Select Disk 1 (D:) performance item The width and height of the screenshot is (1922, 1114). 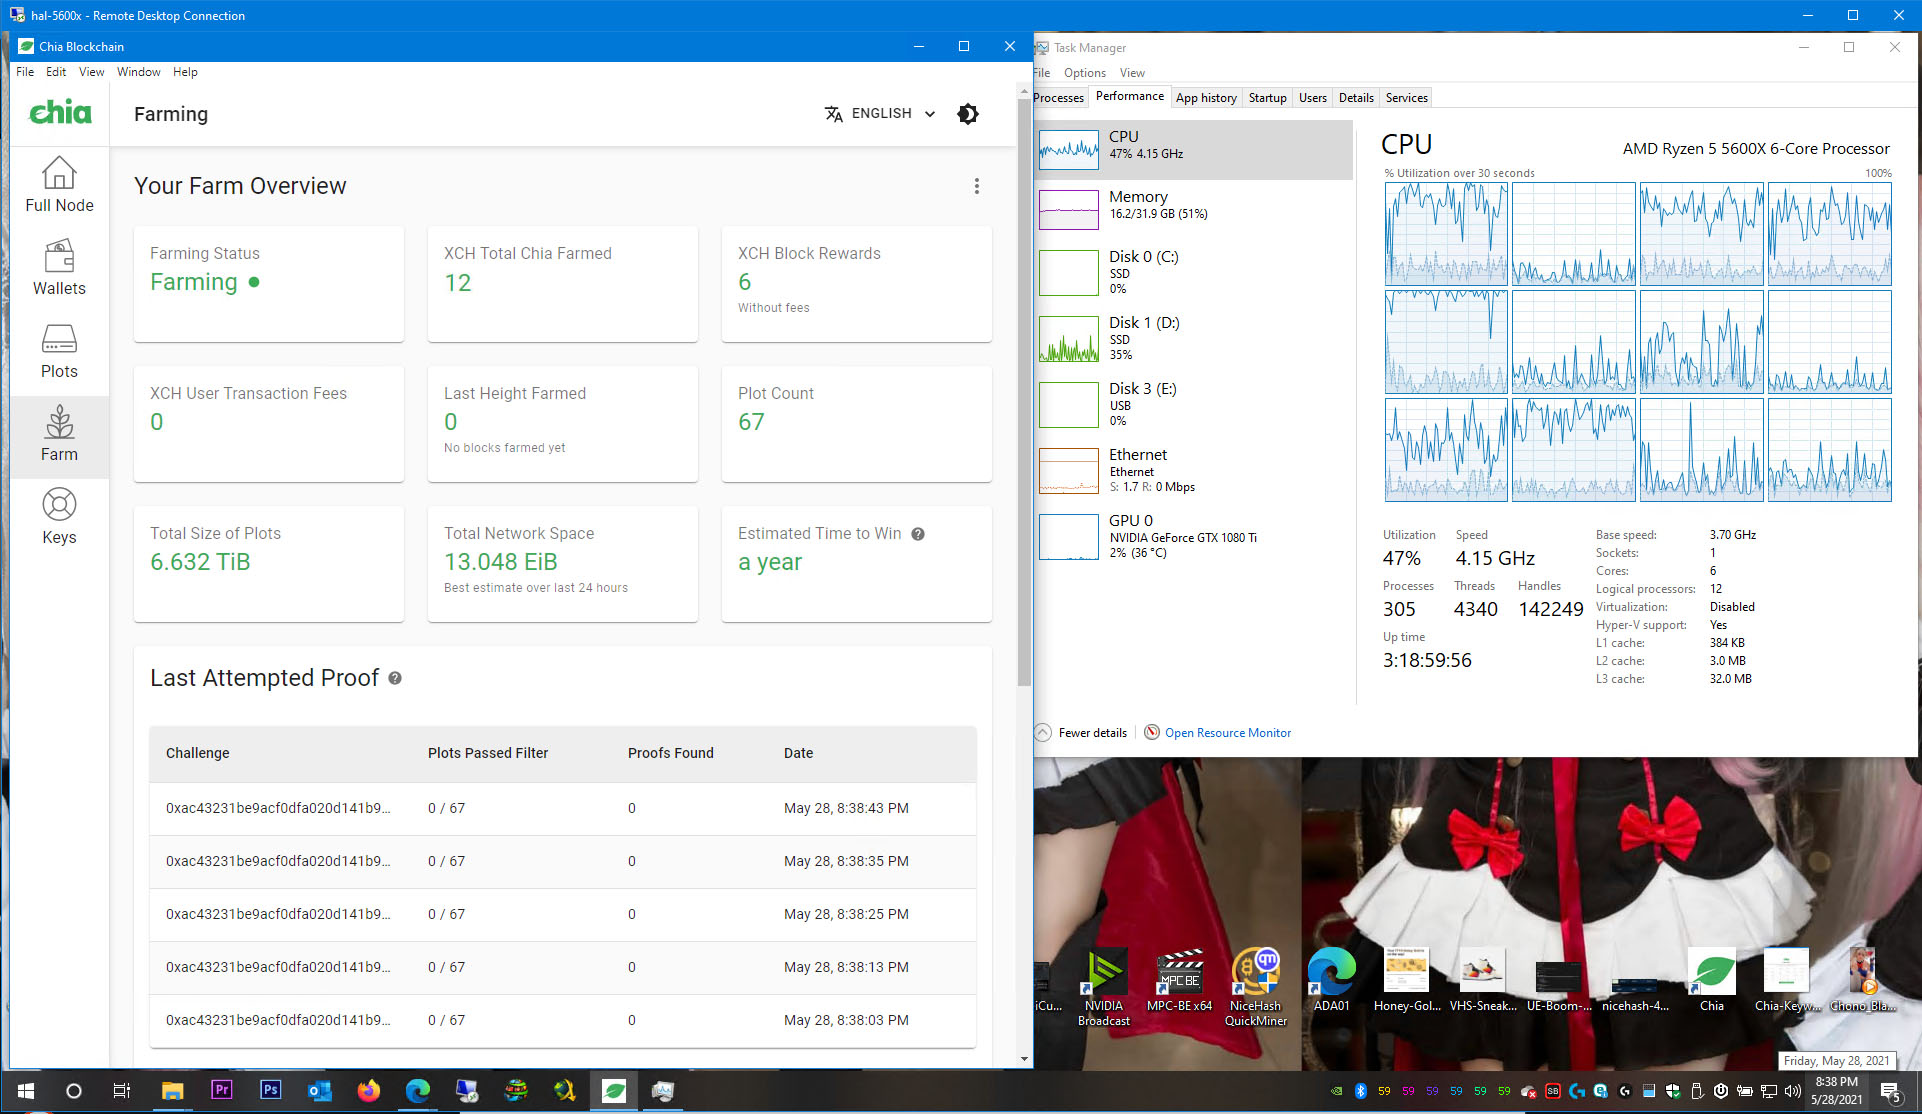pyautogui.click(x=1194, y=338)
